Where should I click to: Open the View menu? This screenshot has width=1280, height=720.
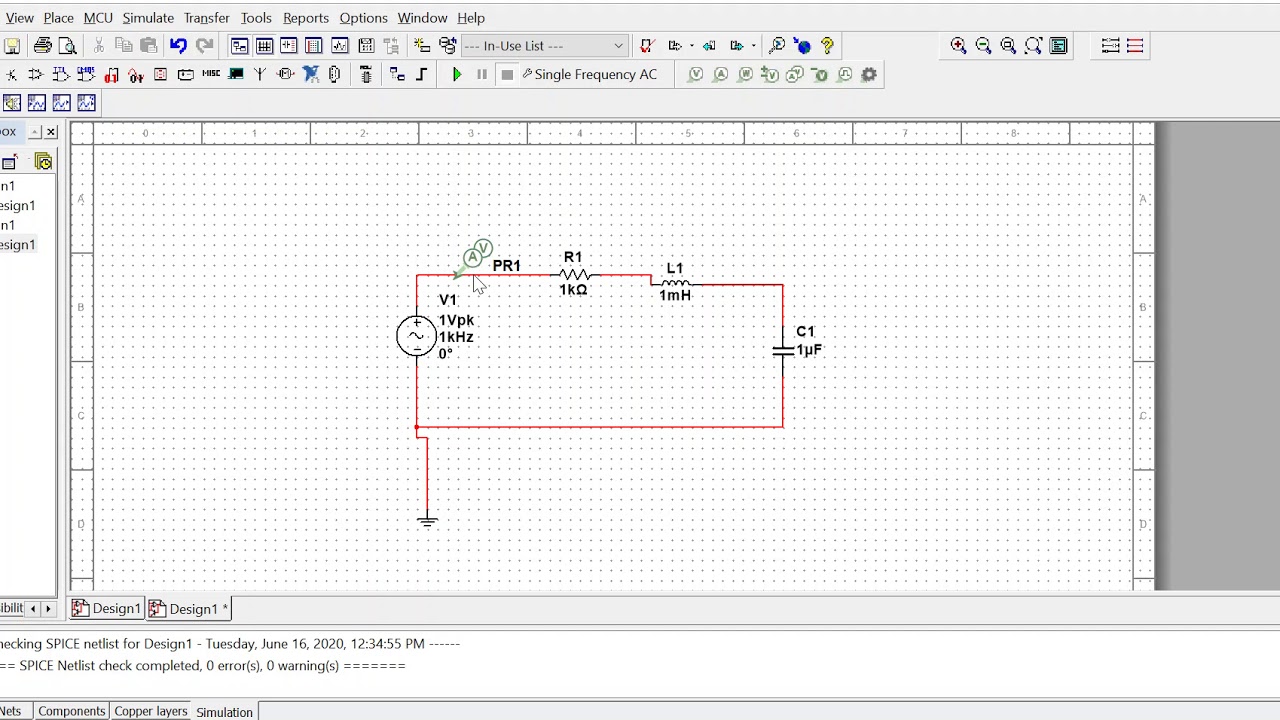(19, 18)
